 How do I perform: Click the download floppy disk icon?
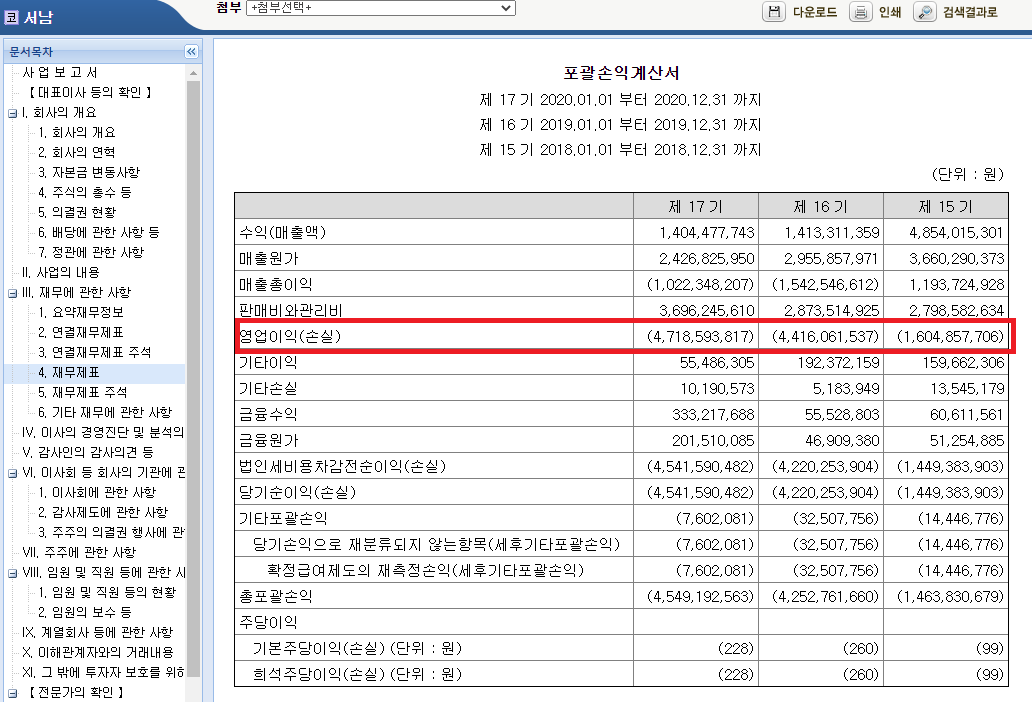[x=774, y=12]
